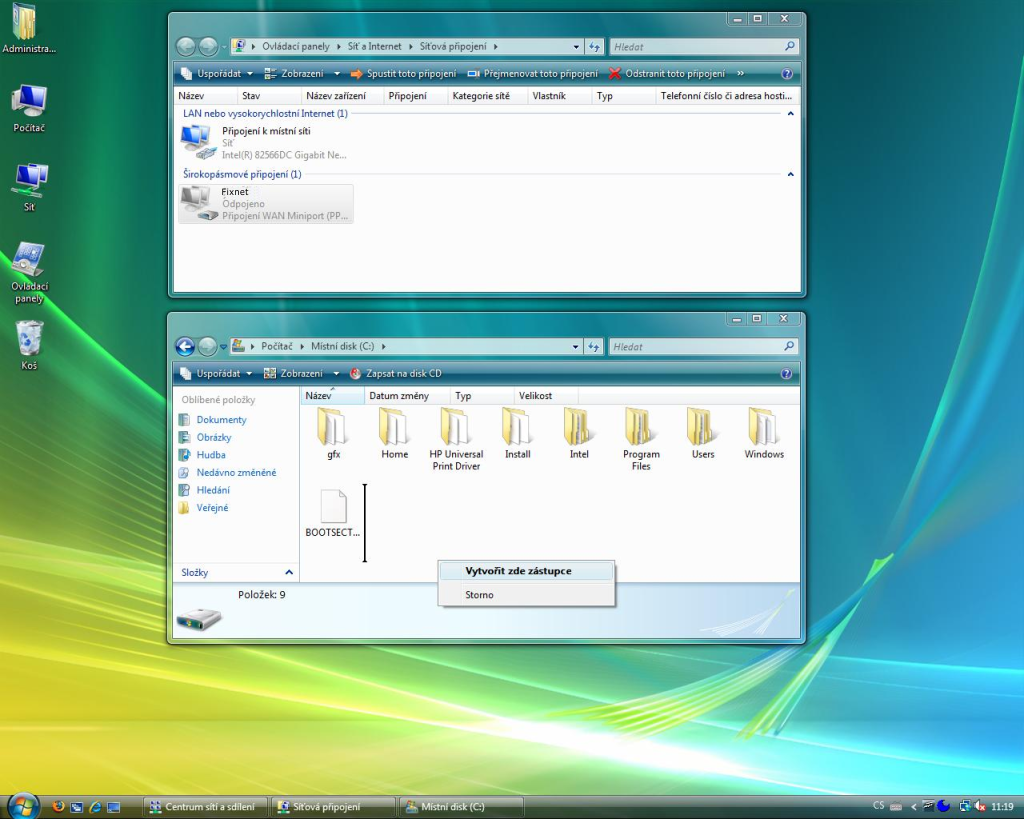Viewport: 1024px width, 819px height.
Task: Sort by Velikost column header
Action: 545,396
